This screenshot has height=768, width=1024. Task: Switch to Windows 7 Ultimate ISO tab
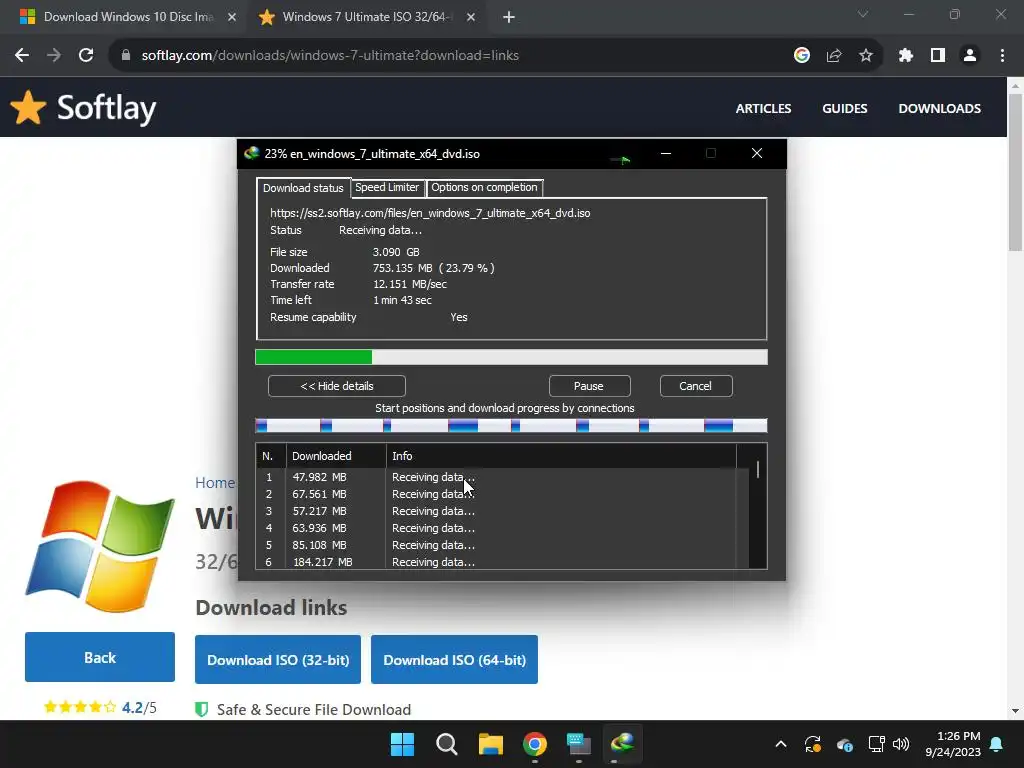pos(367,18)
